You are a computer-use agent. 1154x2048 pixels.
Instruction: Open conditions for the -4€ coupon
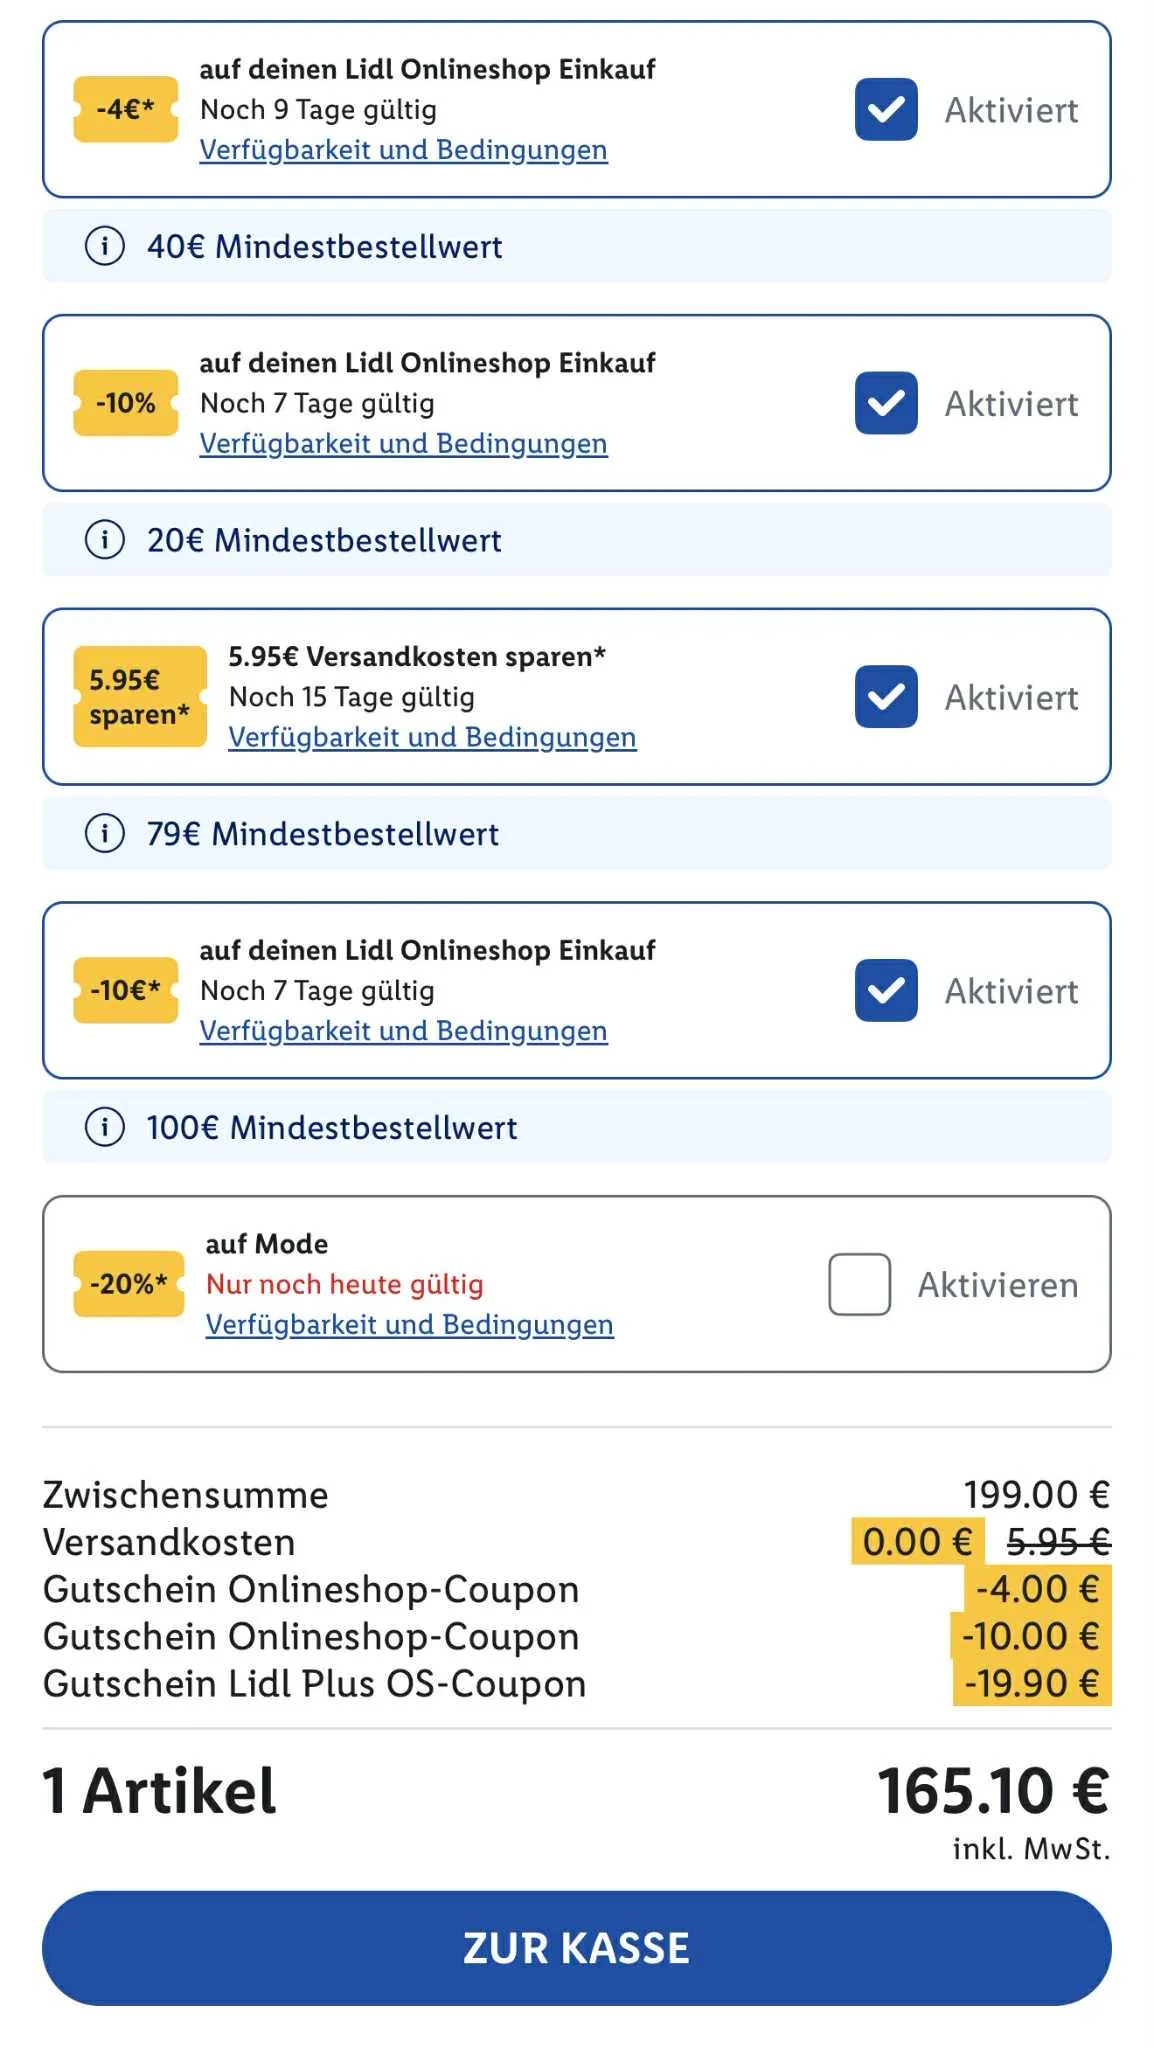(404, 150)
